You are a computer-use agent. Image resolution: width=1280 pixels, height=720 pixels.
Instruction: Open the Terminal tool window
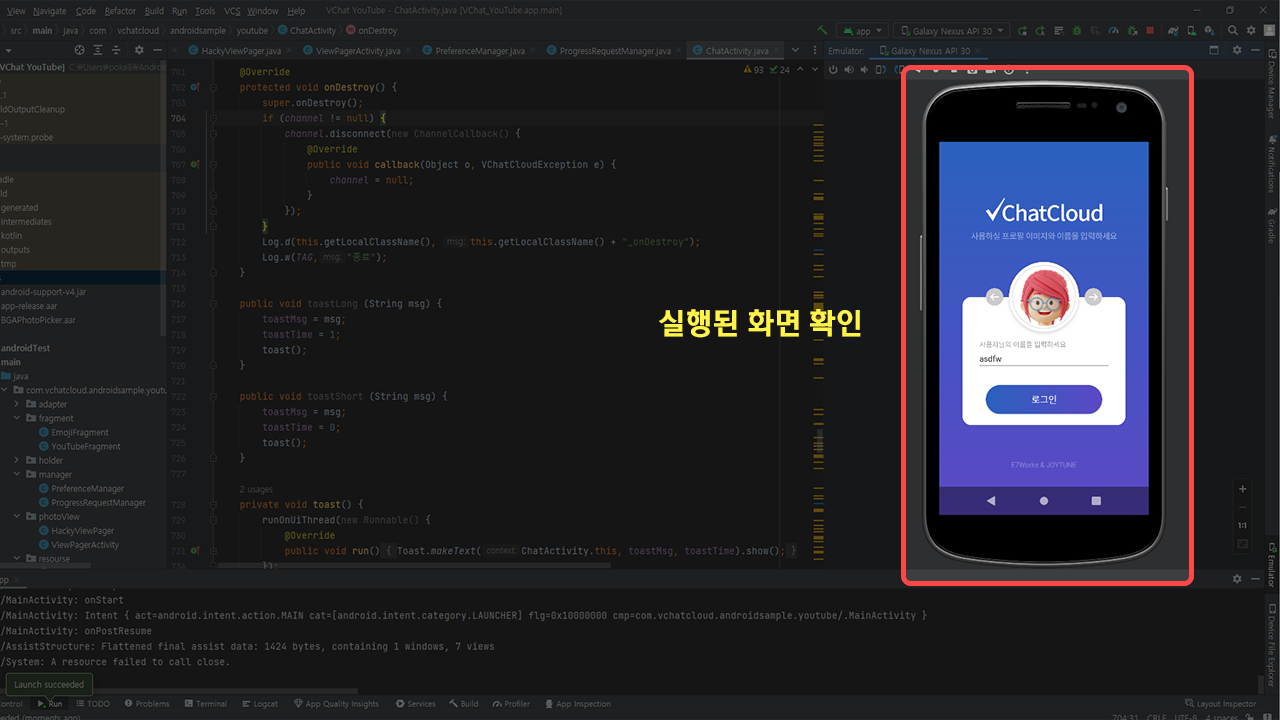coord(205,703)
